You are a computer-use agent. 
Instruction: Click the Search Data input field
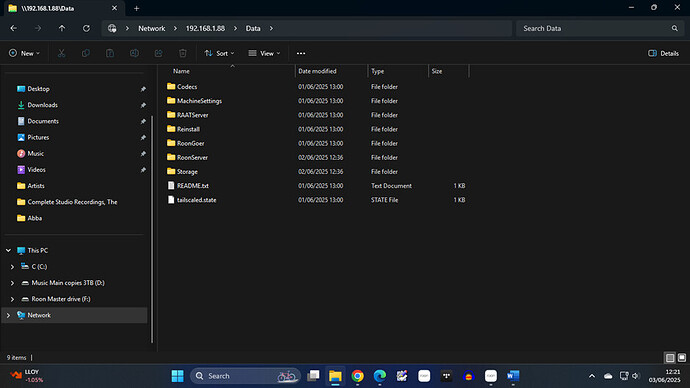[594, 28]
